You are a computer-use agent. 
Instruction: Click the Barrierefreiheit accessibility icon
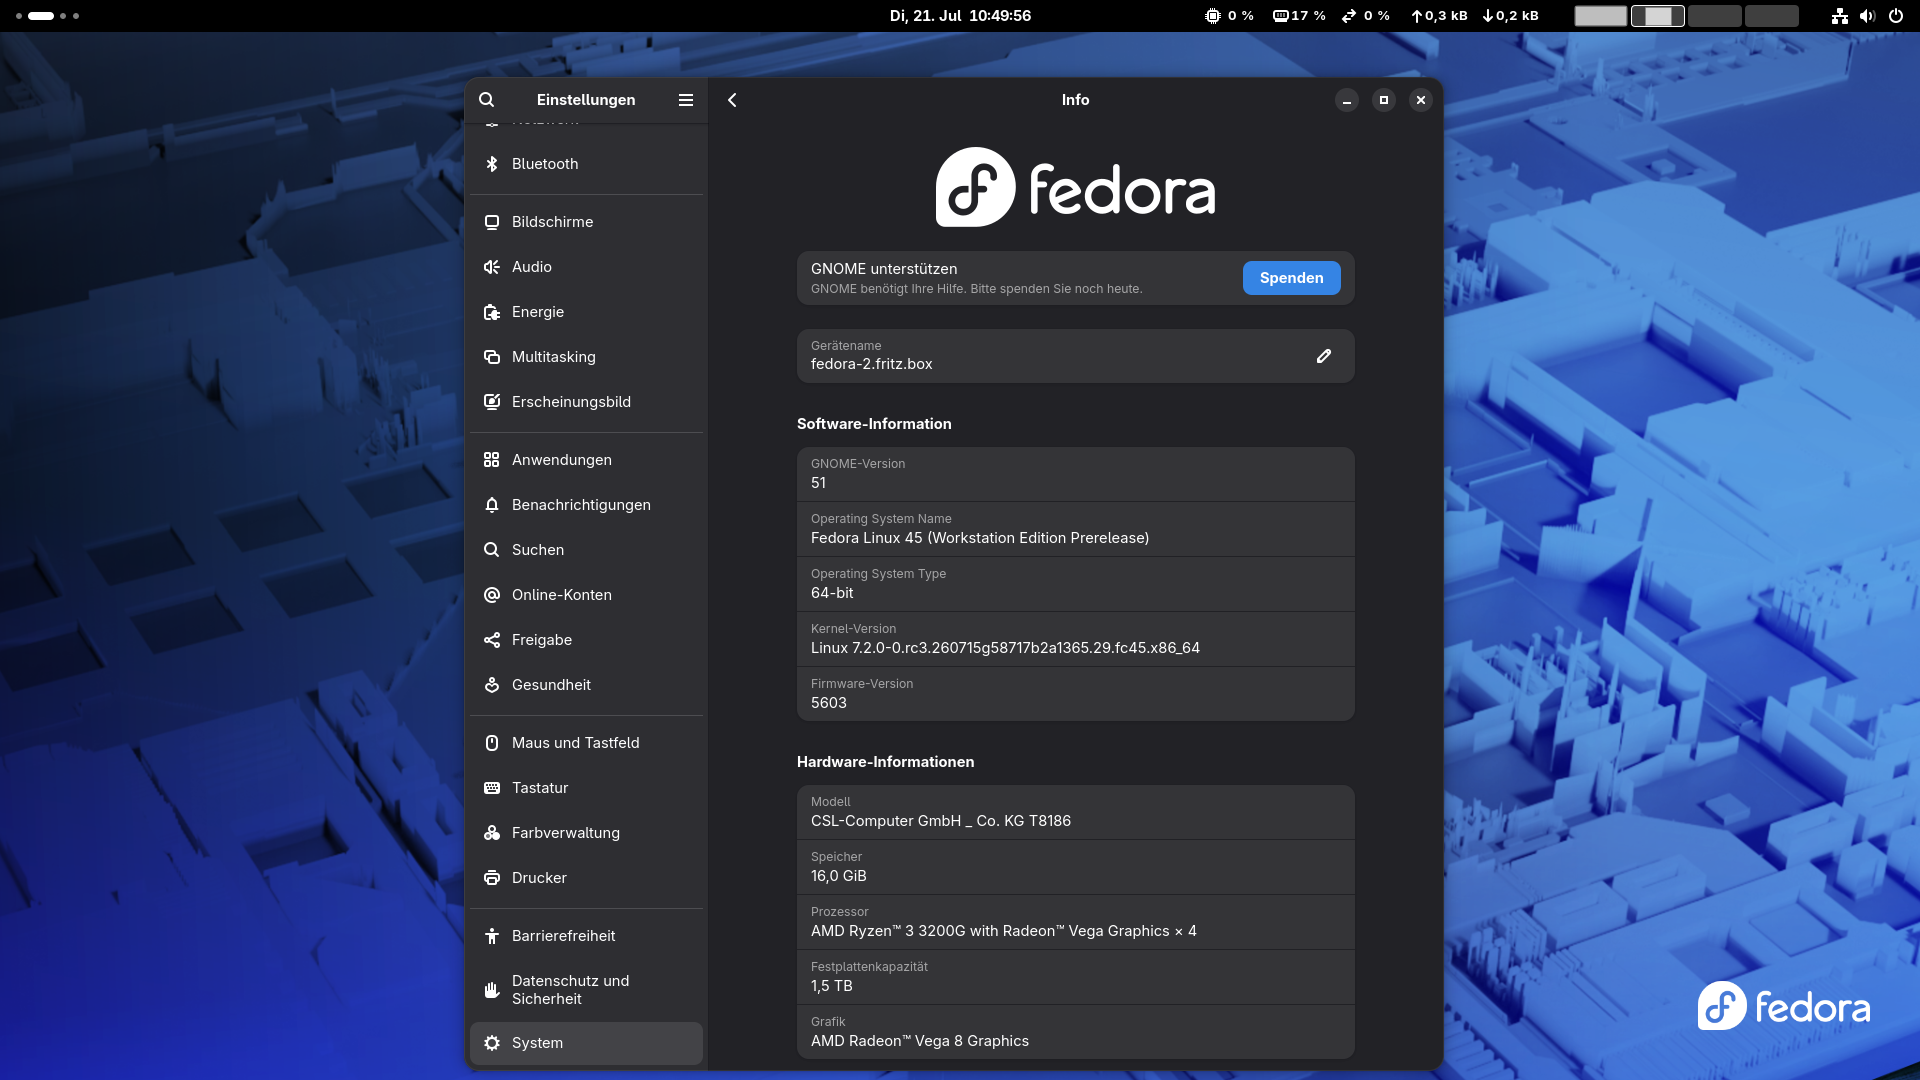[x=492, y=936]
